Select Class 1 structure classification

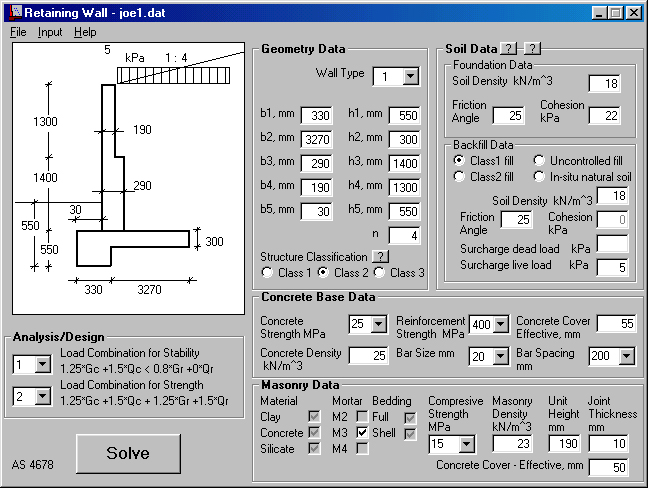point(267,273)
